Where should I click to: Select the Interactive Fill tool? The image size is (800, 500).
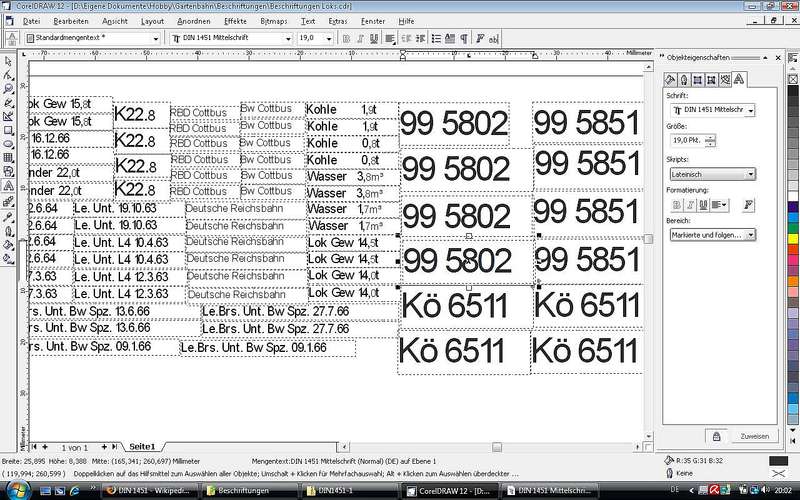8,259
